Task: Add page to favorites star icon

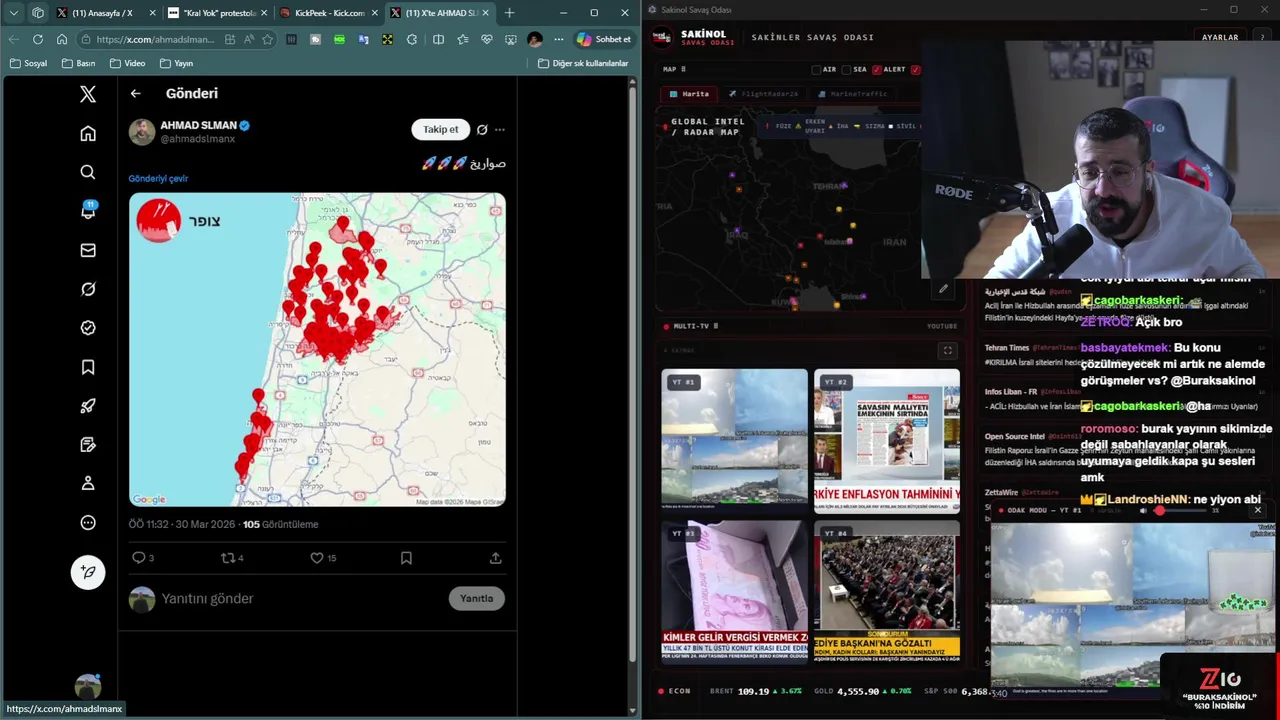Action: (267, 39)
